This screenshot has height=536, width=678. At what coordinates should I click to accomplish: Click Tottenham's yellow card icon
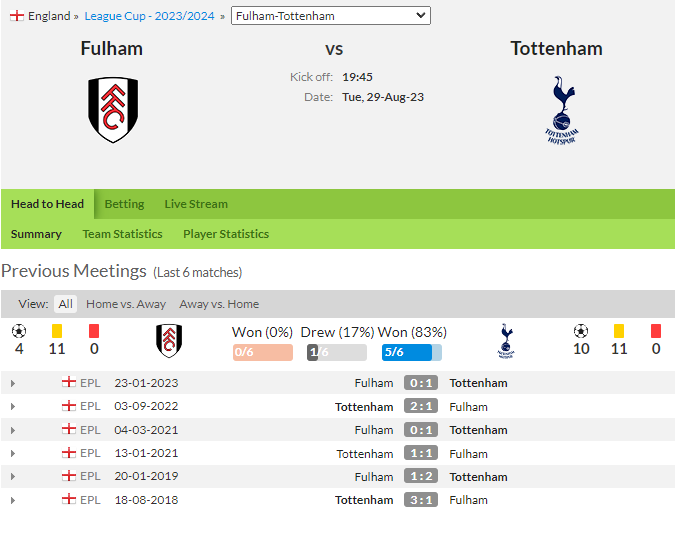coord(619,331)
